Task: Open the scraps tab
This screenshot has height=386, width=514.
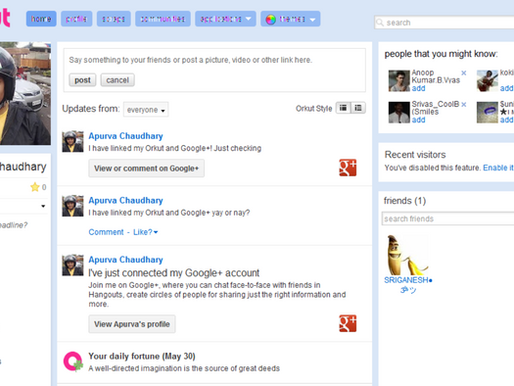Action: pyautogui.click(x=113, y=19)
